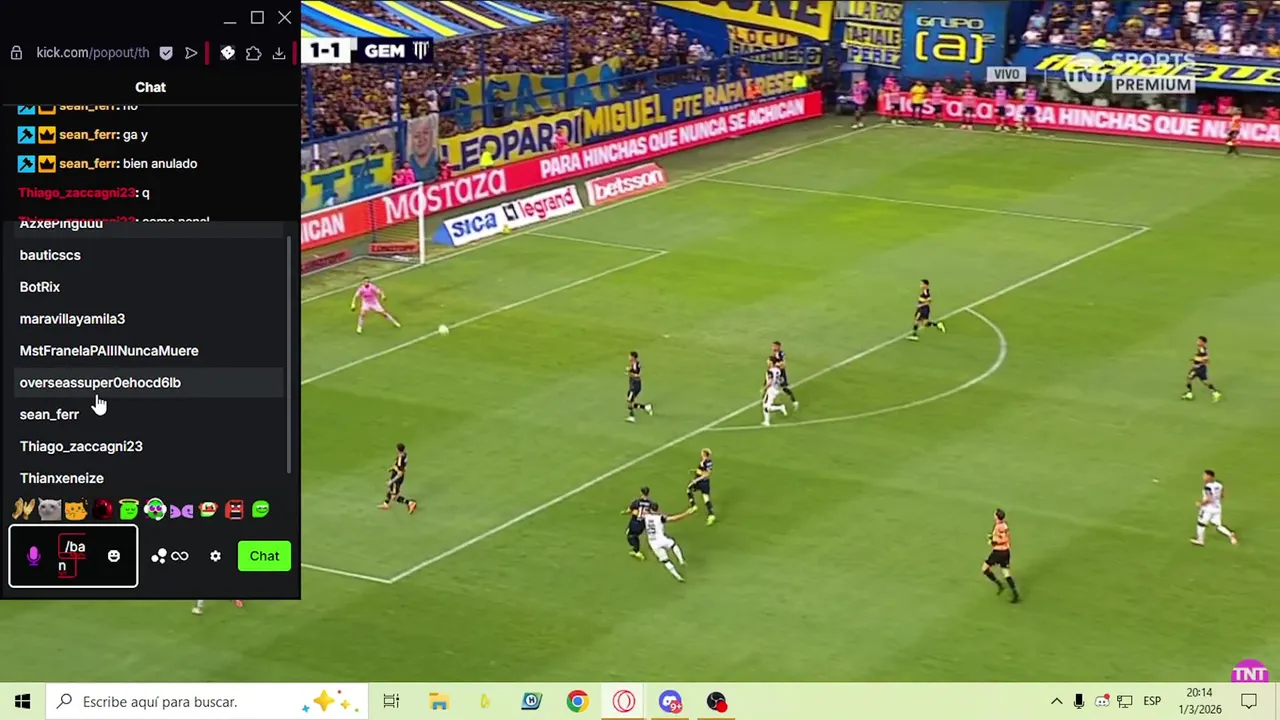Image resolution: width=1280 pixels, height=720 pixels.
Task: Insert the praying hands emote
Action: pyautogui.click(x=23, y=510)
